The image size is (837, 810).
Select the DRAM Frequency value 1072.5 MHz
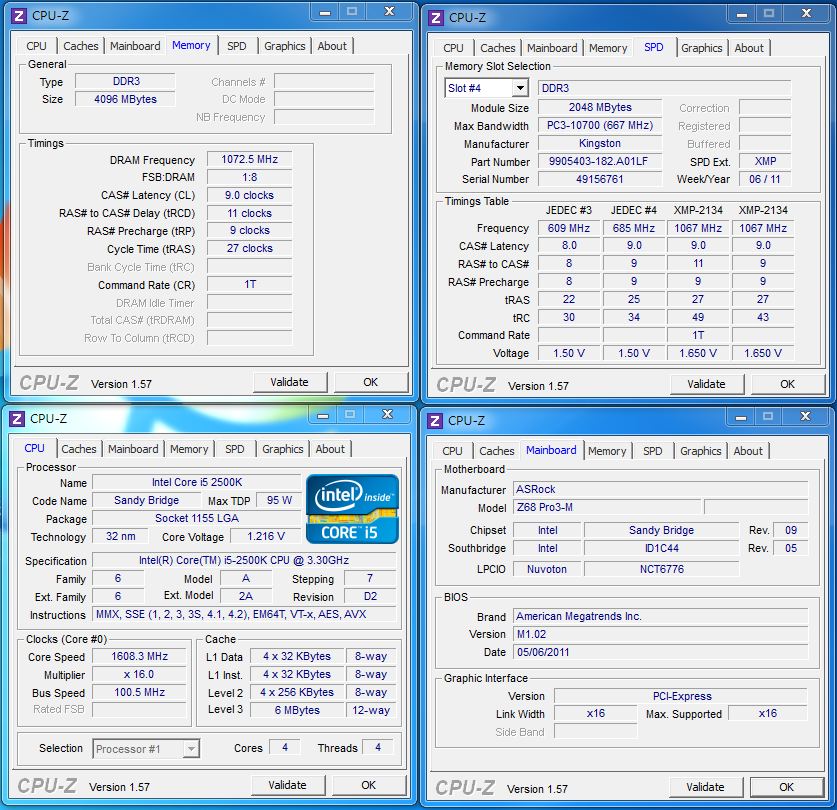pyautogui.click(x=249, y=160)
